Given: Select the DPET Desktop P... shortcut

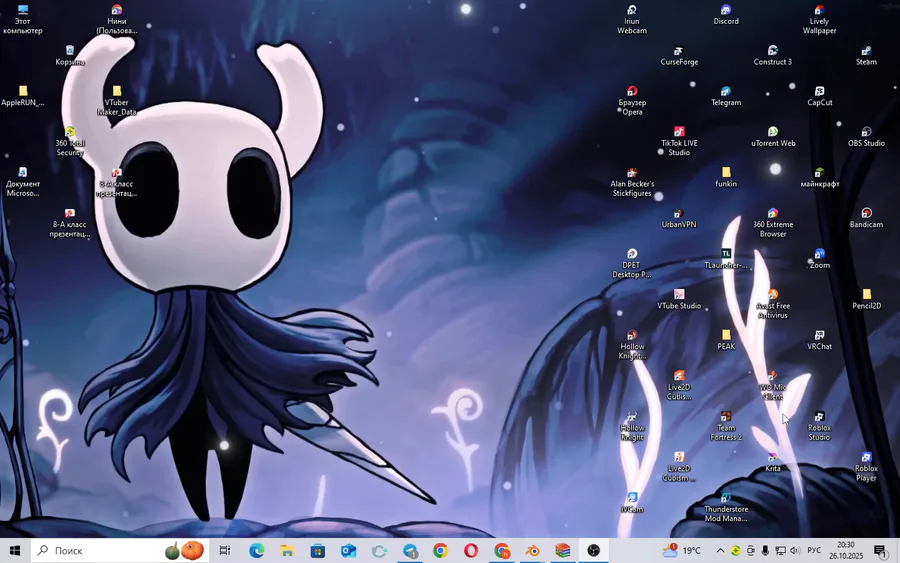Looking at the screenshot, I should pos(632,263).
